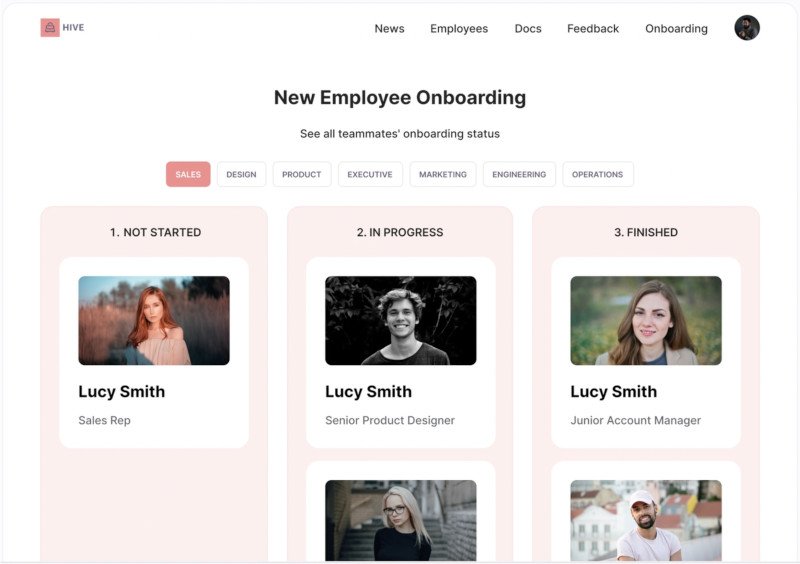Click the Hive logo icon
Image resolution: width=800 pixels, height=564 pixels.
(x=50, y=28)
